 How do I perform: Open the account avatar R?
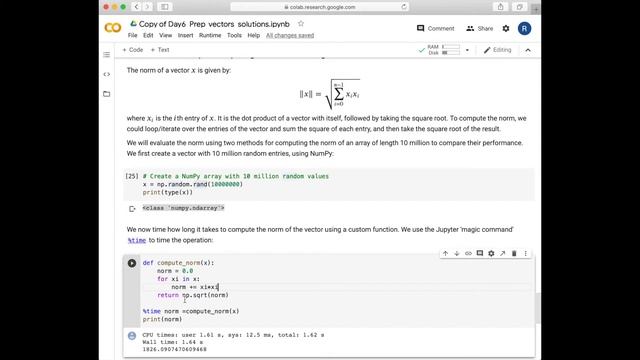(524, 28)
